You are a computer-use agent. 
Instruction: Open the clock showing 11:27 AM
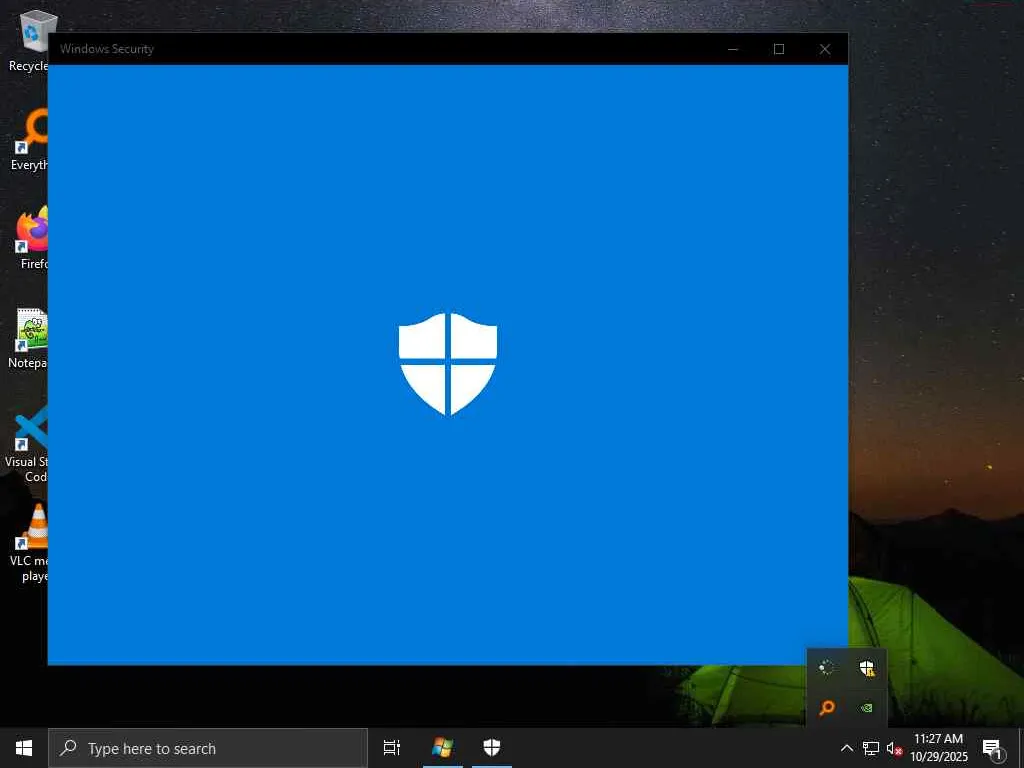tap(938, 748)
